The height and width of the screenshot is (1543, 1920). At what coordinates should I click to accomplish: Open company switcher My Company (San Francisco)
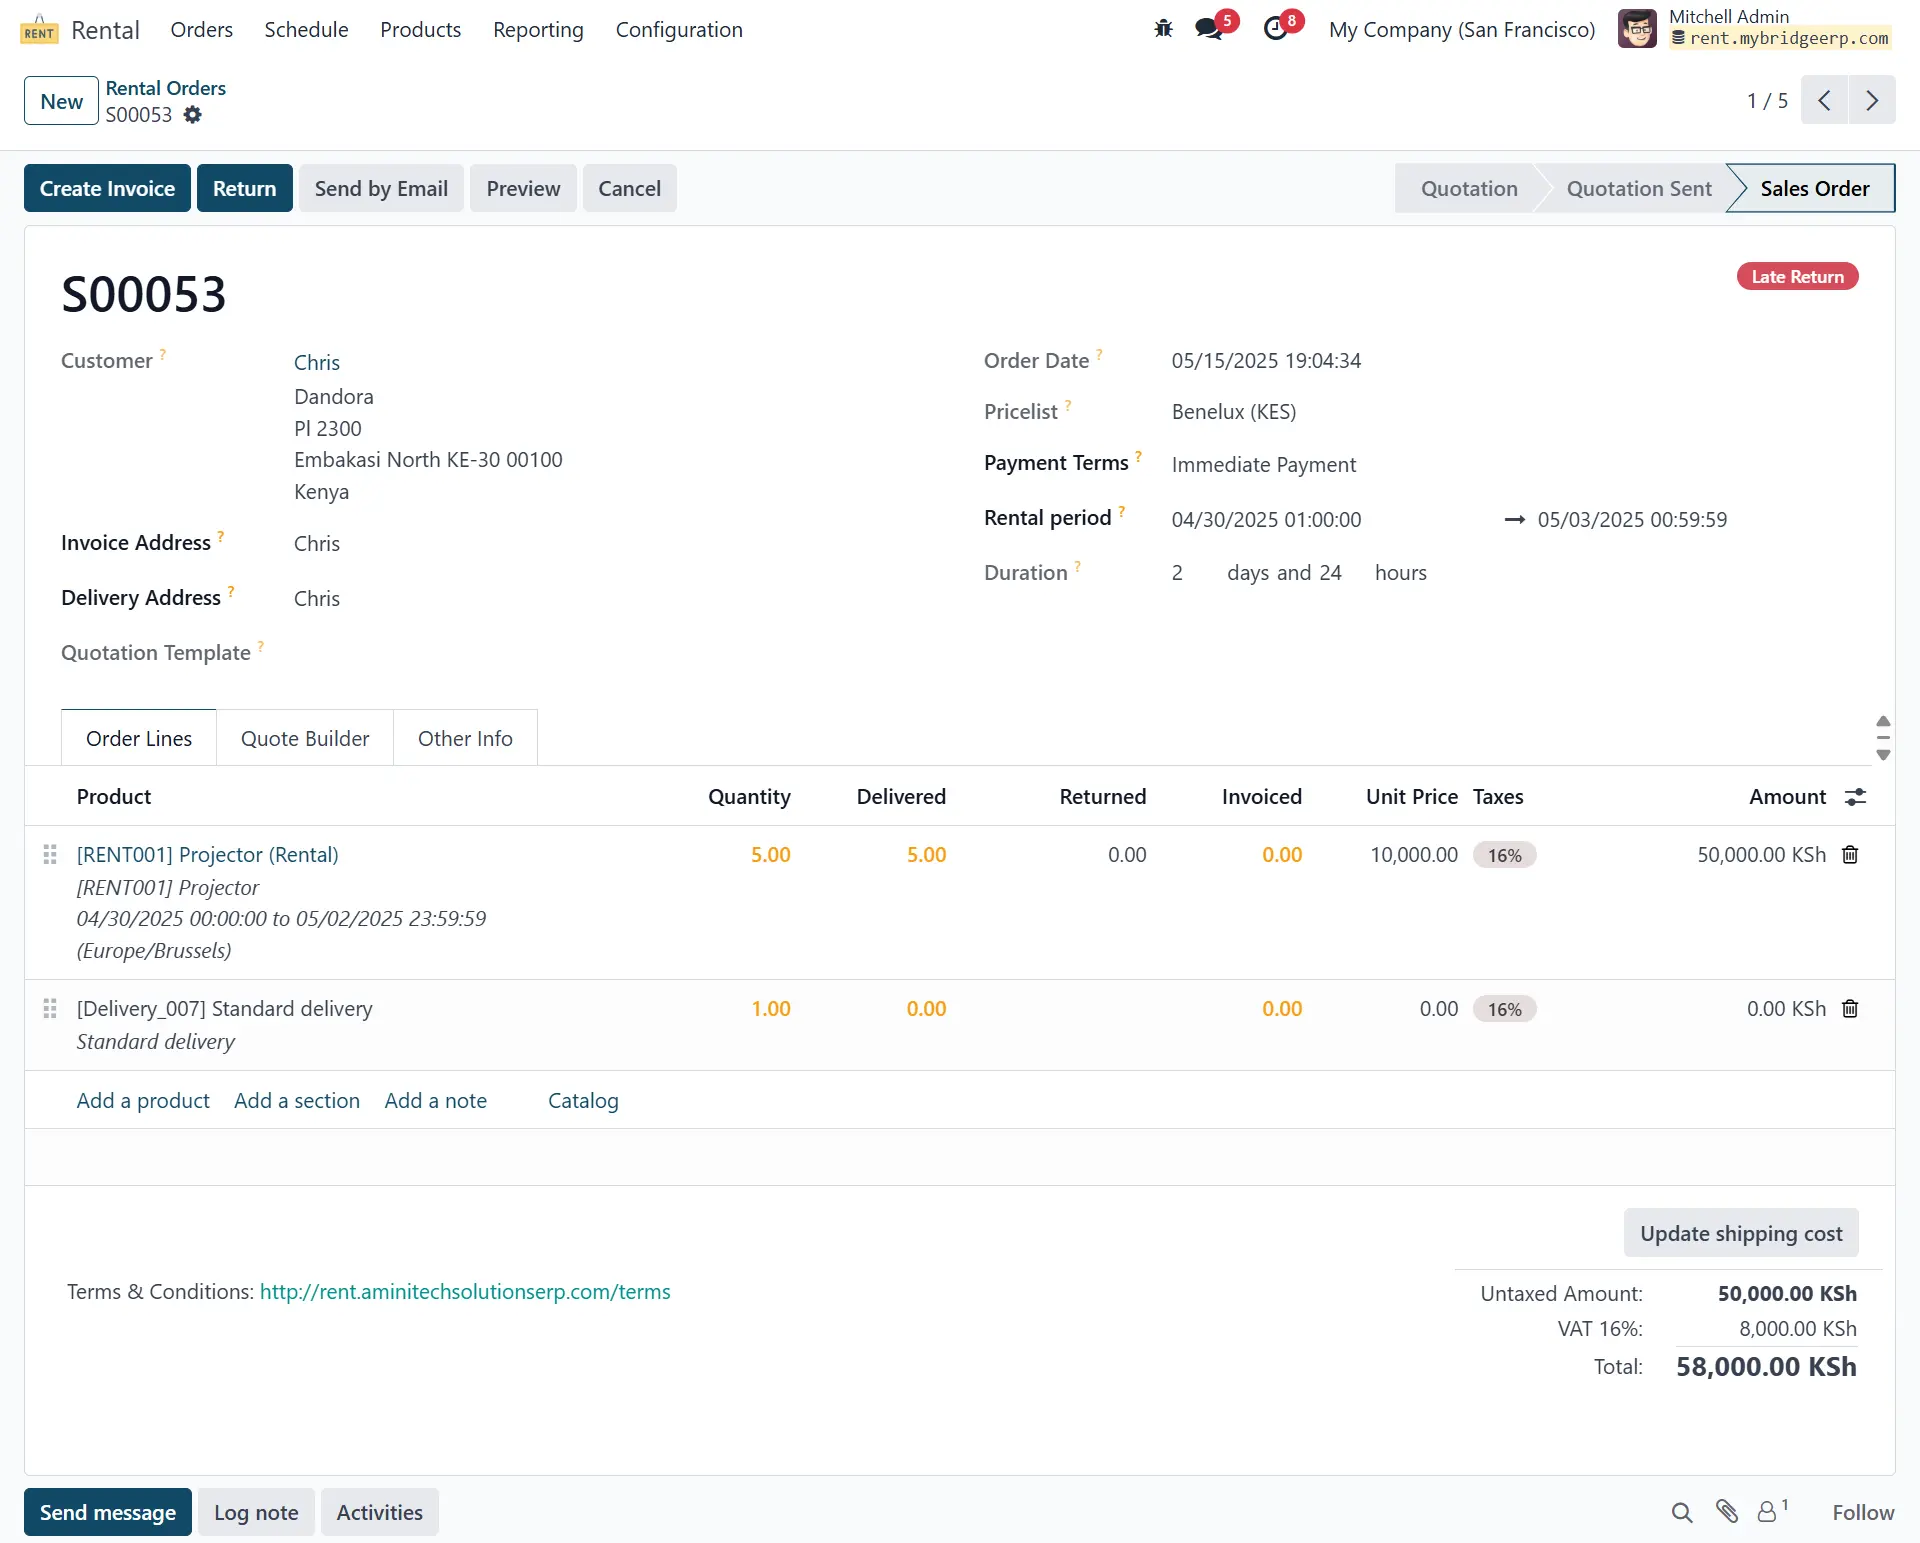[1461, 30]
